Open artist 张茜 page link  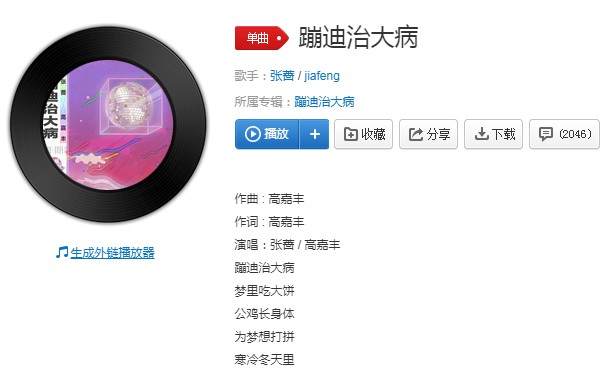pyautogui.click(x=282, y=75)
